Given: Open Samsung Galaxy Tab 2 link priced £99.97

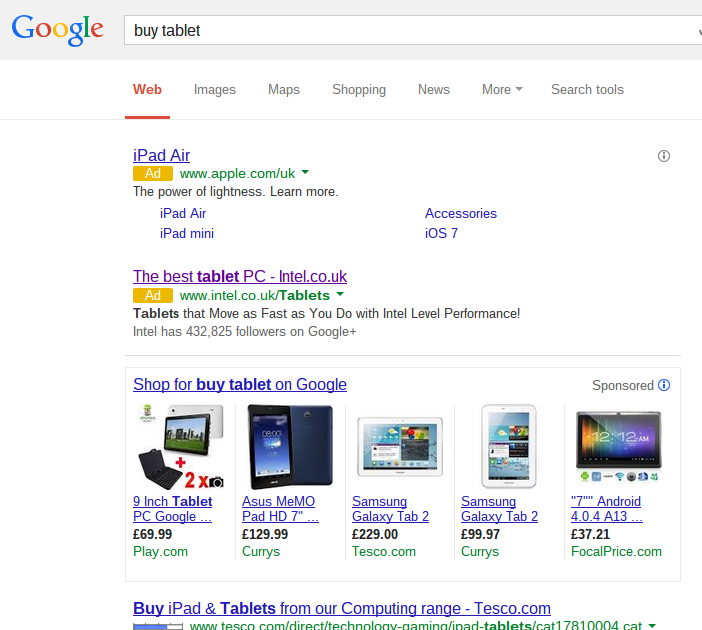Looking at the screenshot, I should tap(499, 509).
